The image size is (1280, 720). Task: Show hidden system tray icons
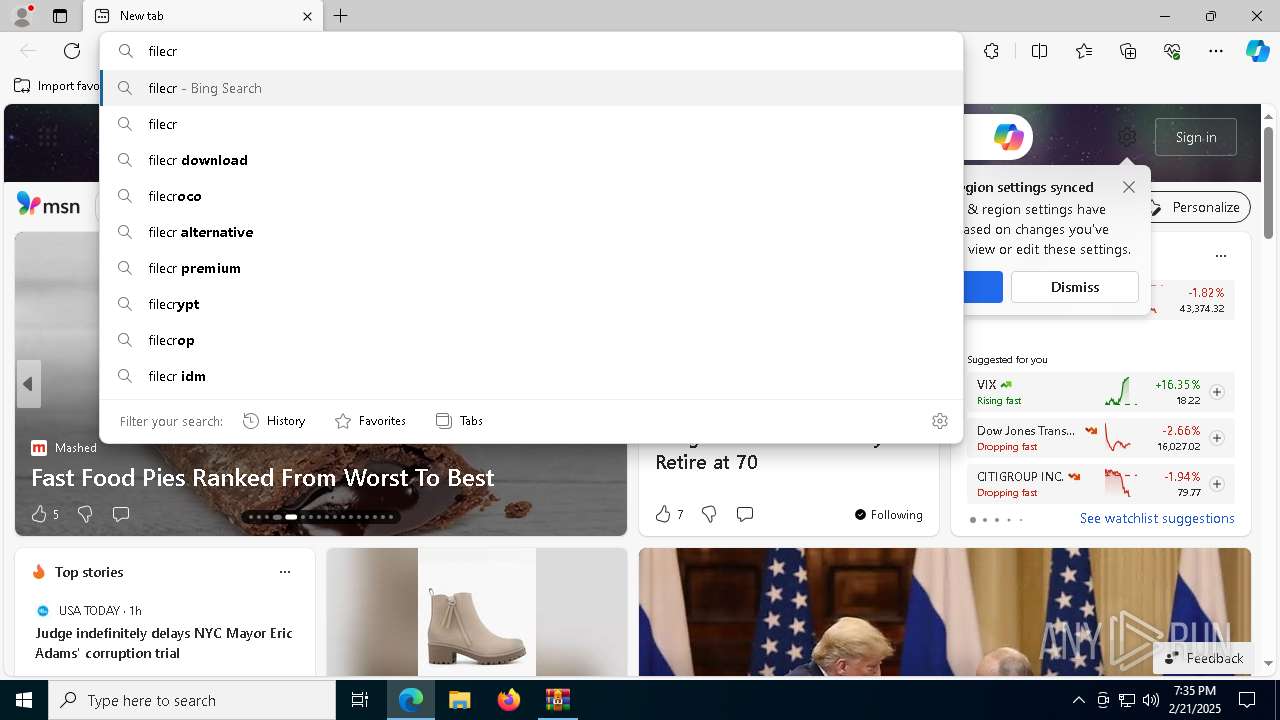pyautogui.click(x=1078, y=701)
